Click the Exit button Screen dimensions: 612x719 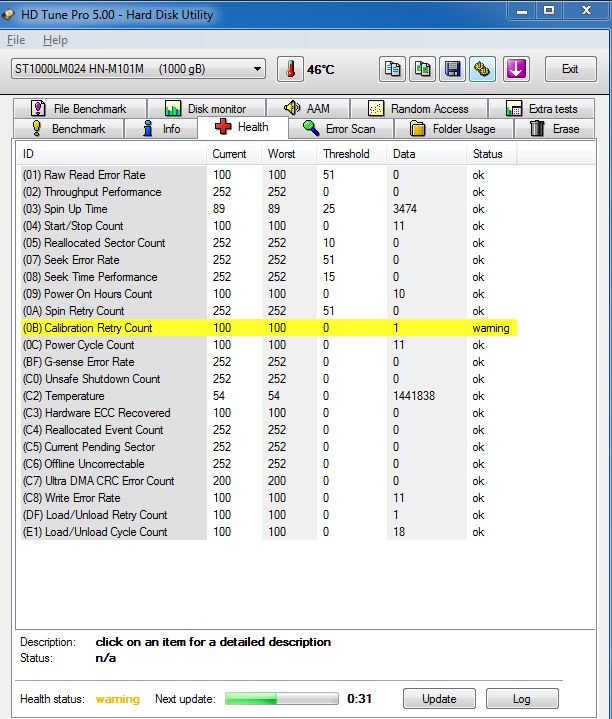click(x=571, y=69)
